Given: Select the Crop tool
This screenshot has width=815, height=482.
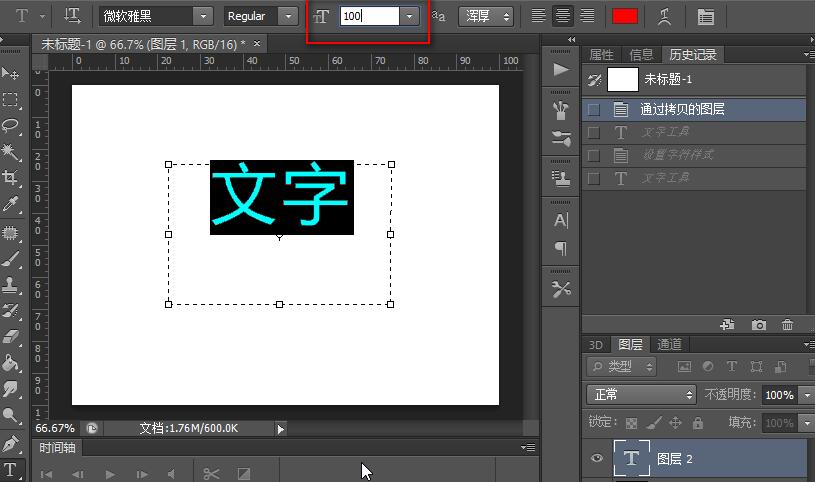Looking at the screenshot, I should pyautogui.click(x=11, y=178).
